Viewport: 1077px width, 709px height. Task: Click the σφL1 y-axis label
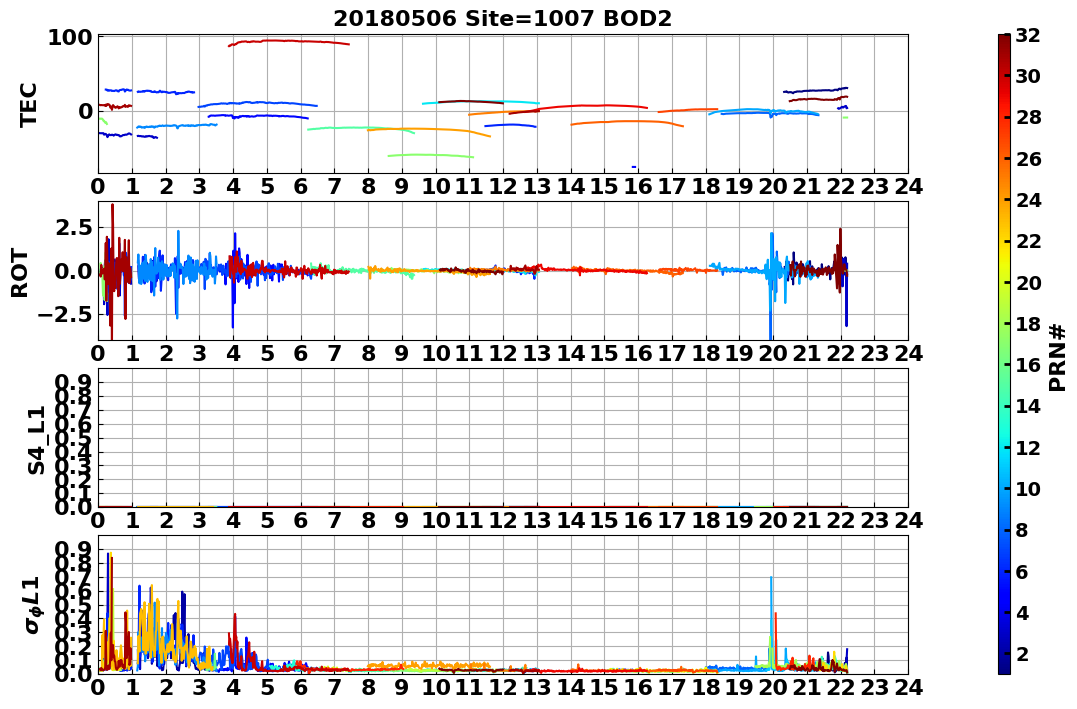(32, 605)
